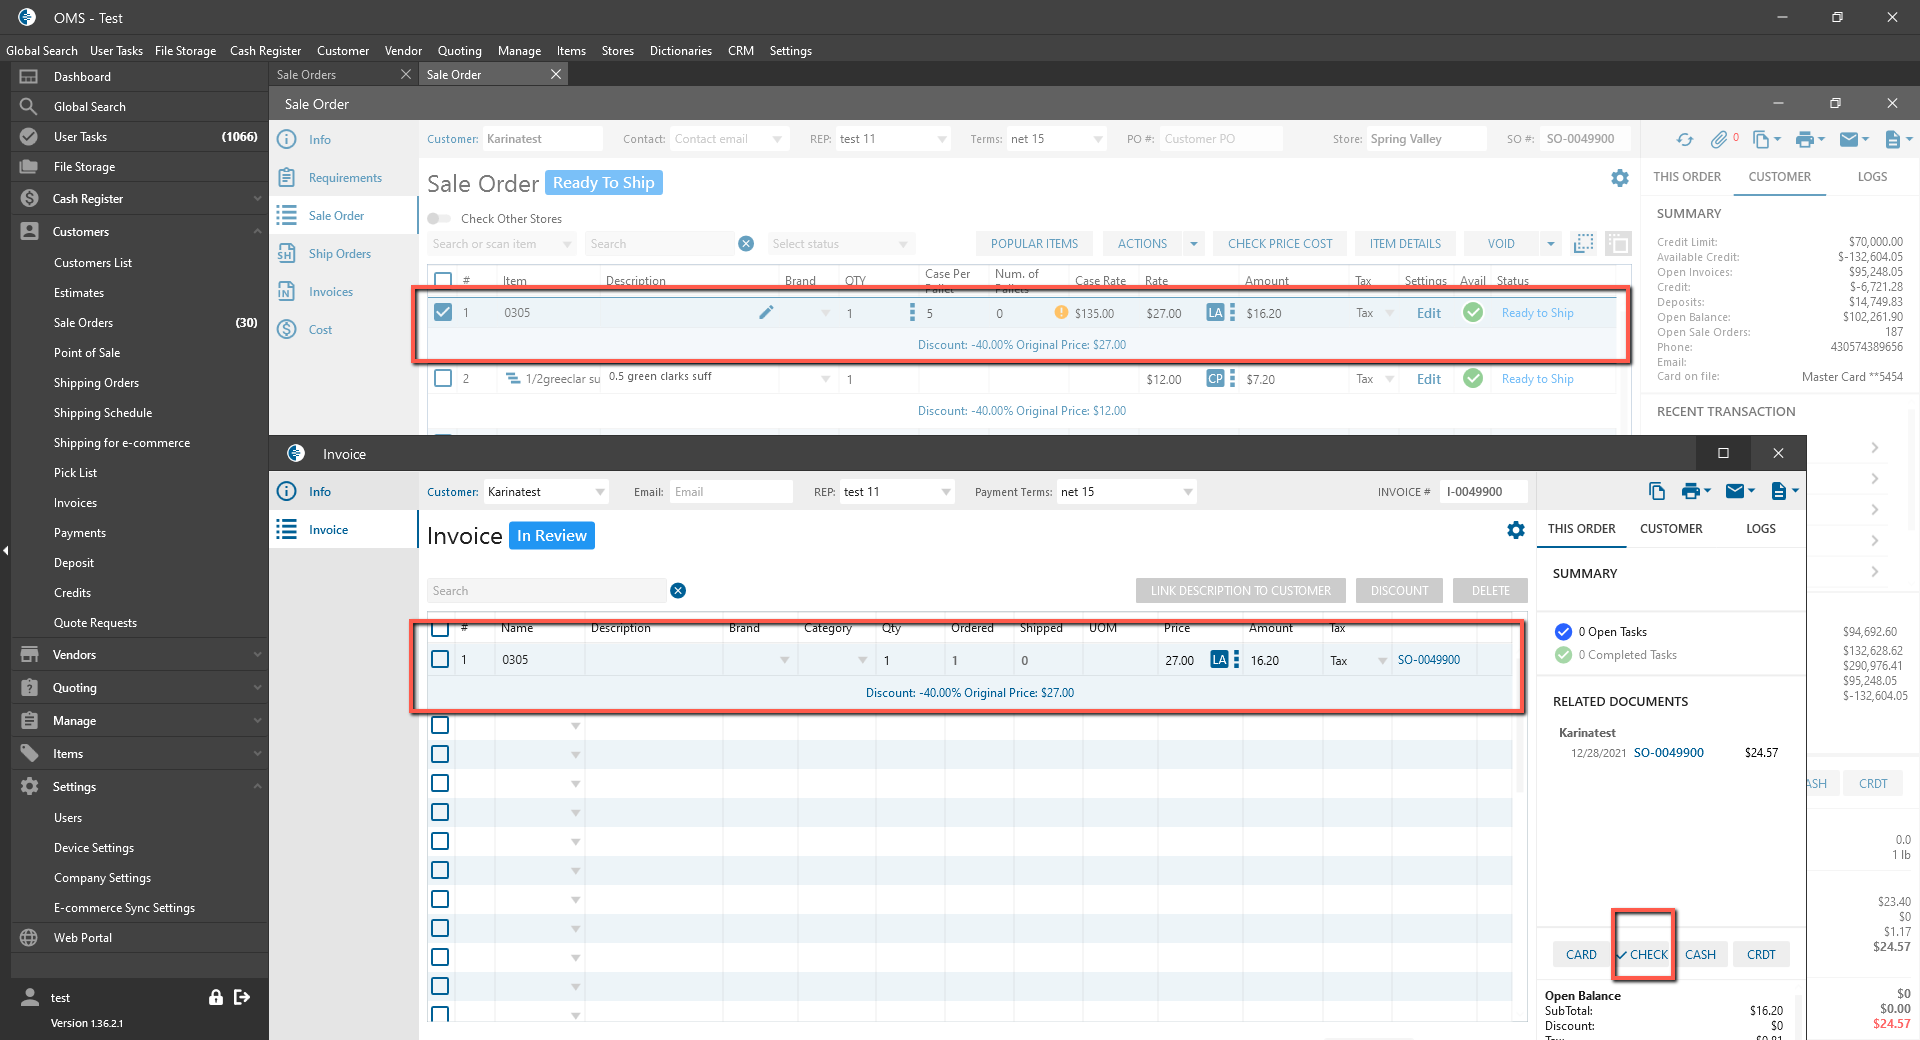
Task: Open the Dashboard sidebar icon
Action: click(29, 77)
